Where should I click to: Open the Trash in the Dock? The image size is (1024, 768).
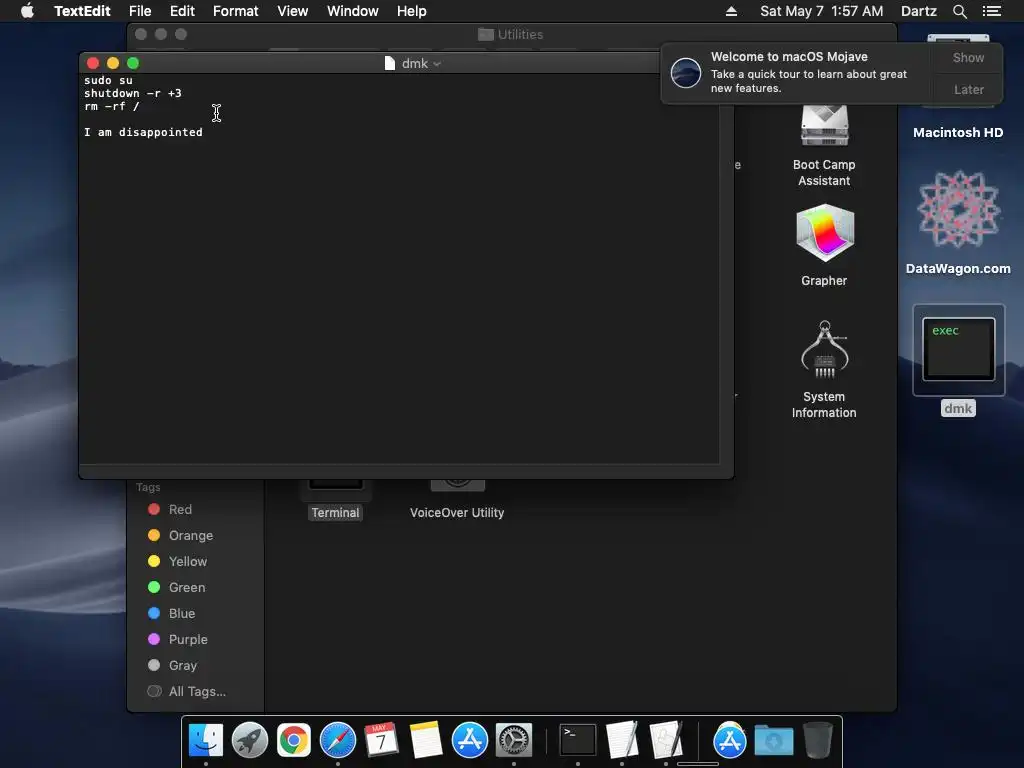pos(818,741)
